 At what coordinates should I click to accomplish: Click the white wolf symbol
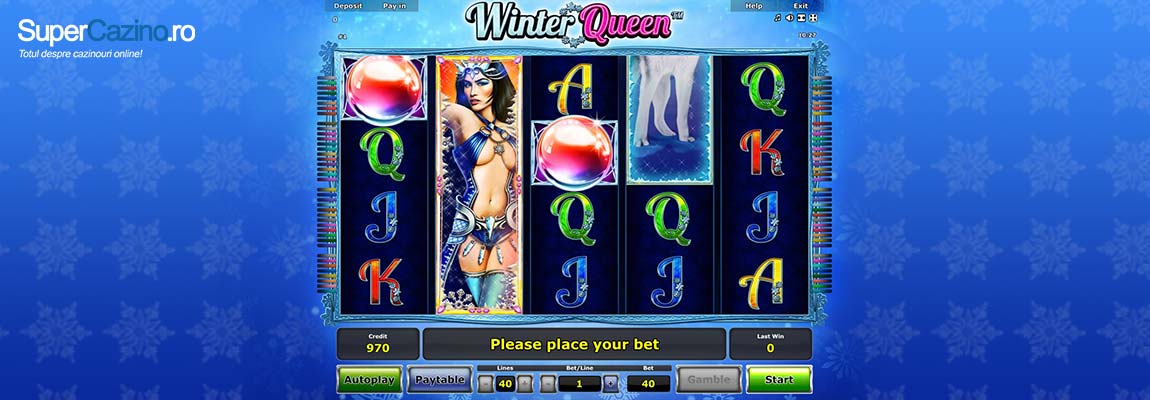670,119
